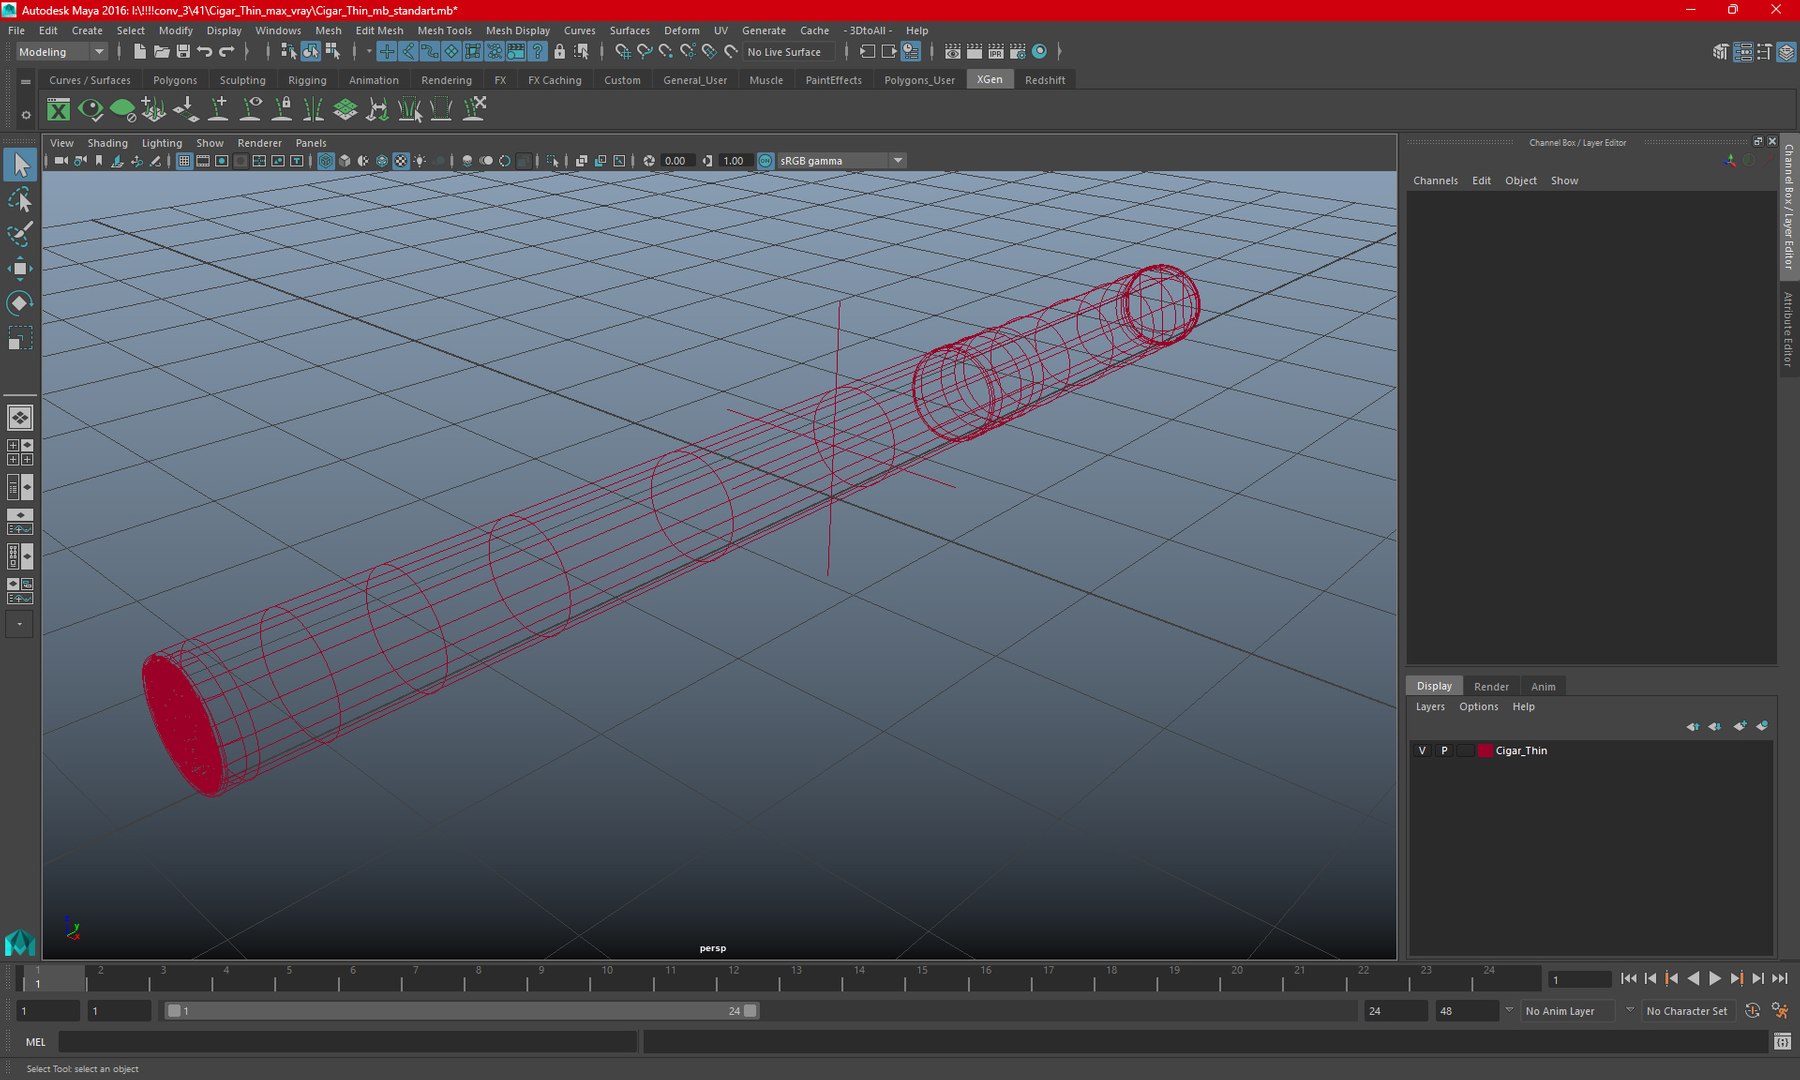Image resolution: width=1800 pixels, height=1080 pixels.
Task: Click the Open Scene folder icon
Action: (161, 51)
